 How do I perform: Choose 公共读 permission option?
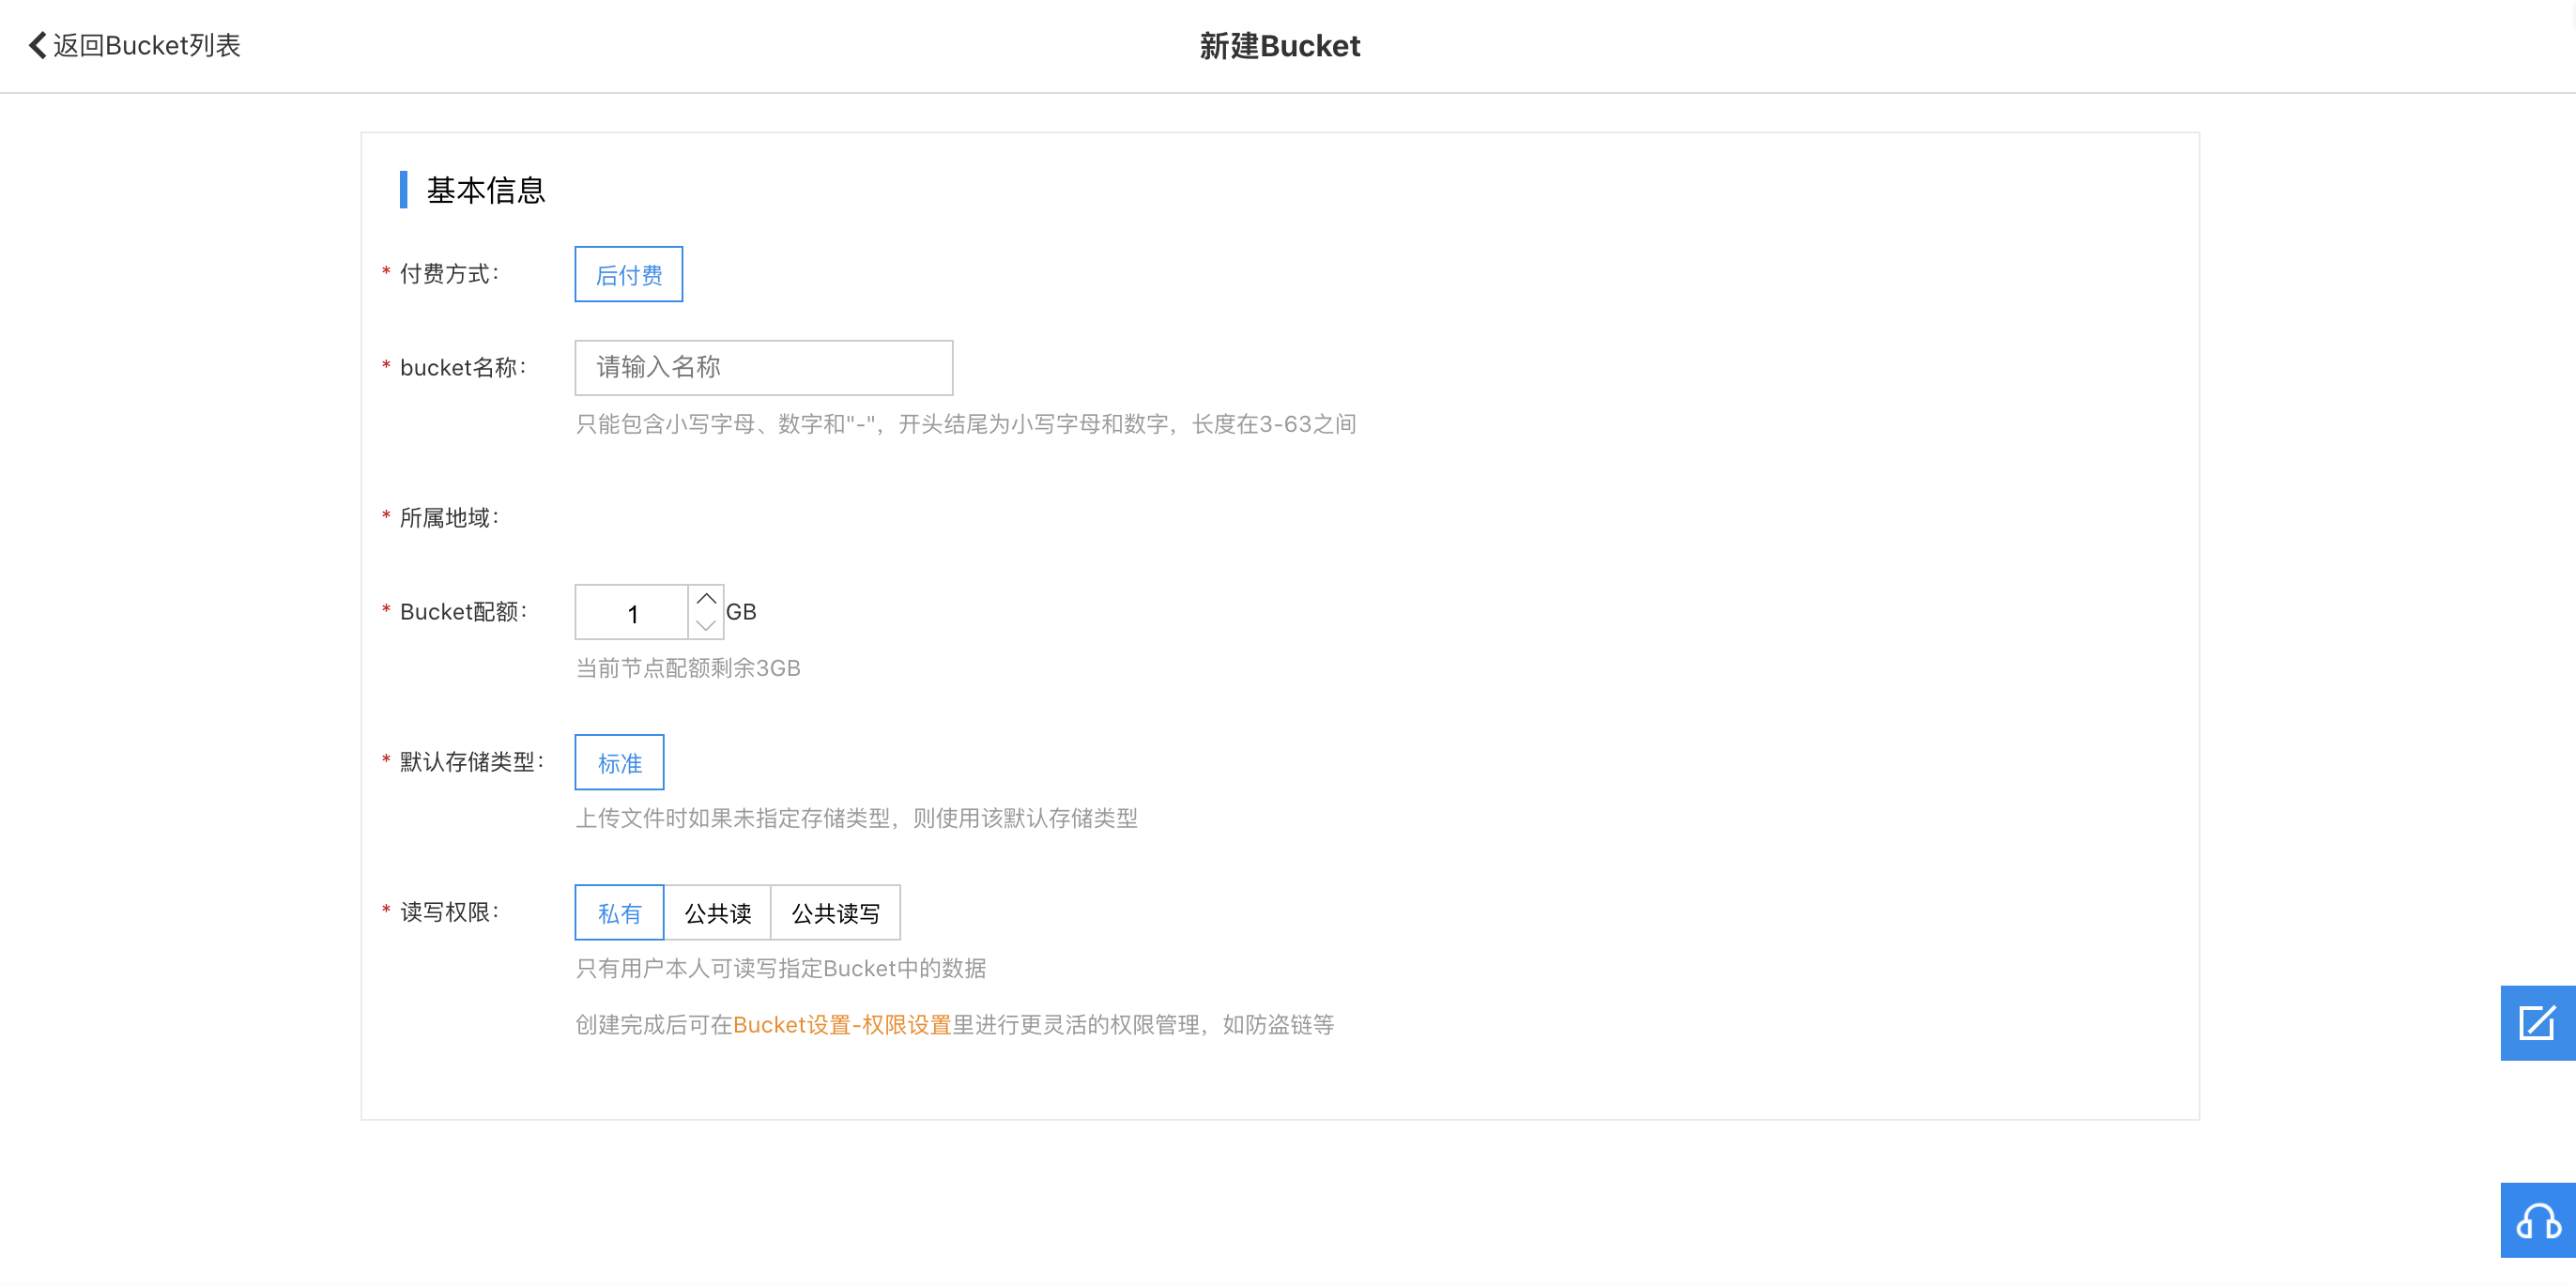[717, 913]
